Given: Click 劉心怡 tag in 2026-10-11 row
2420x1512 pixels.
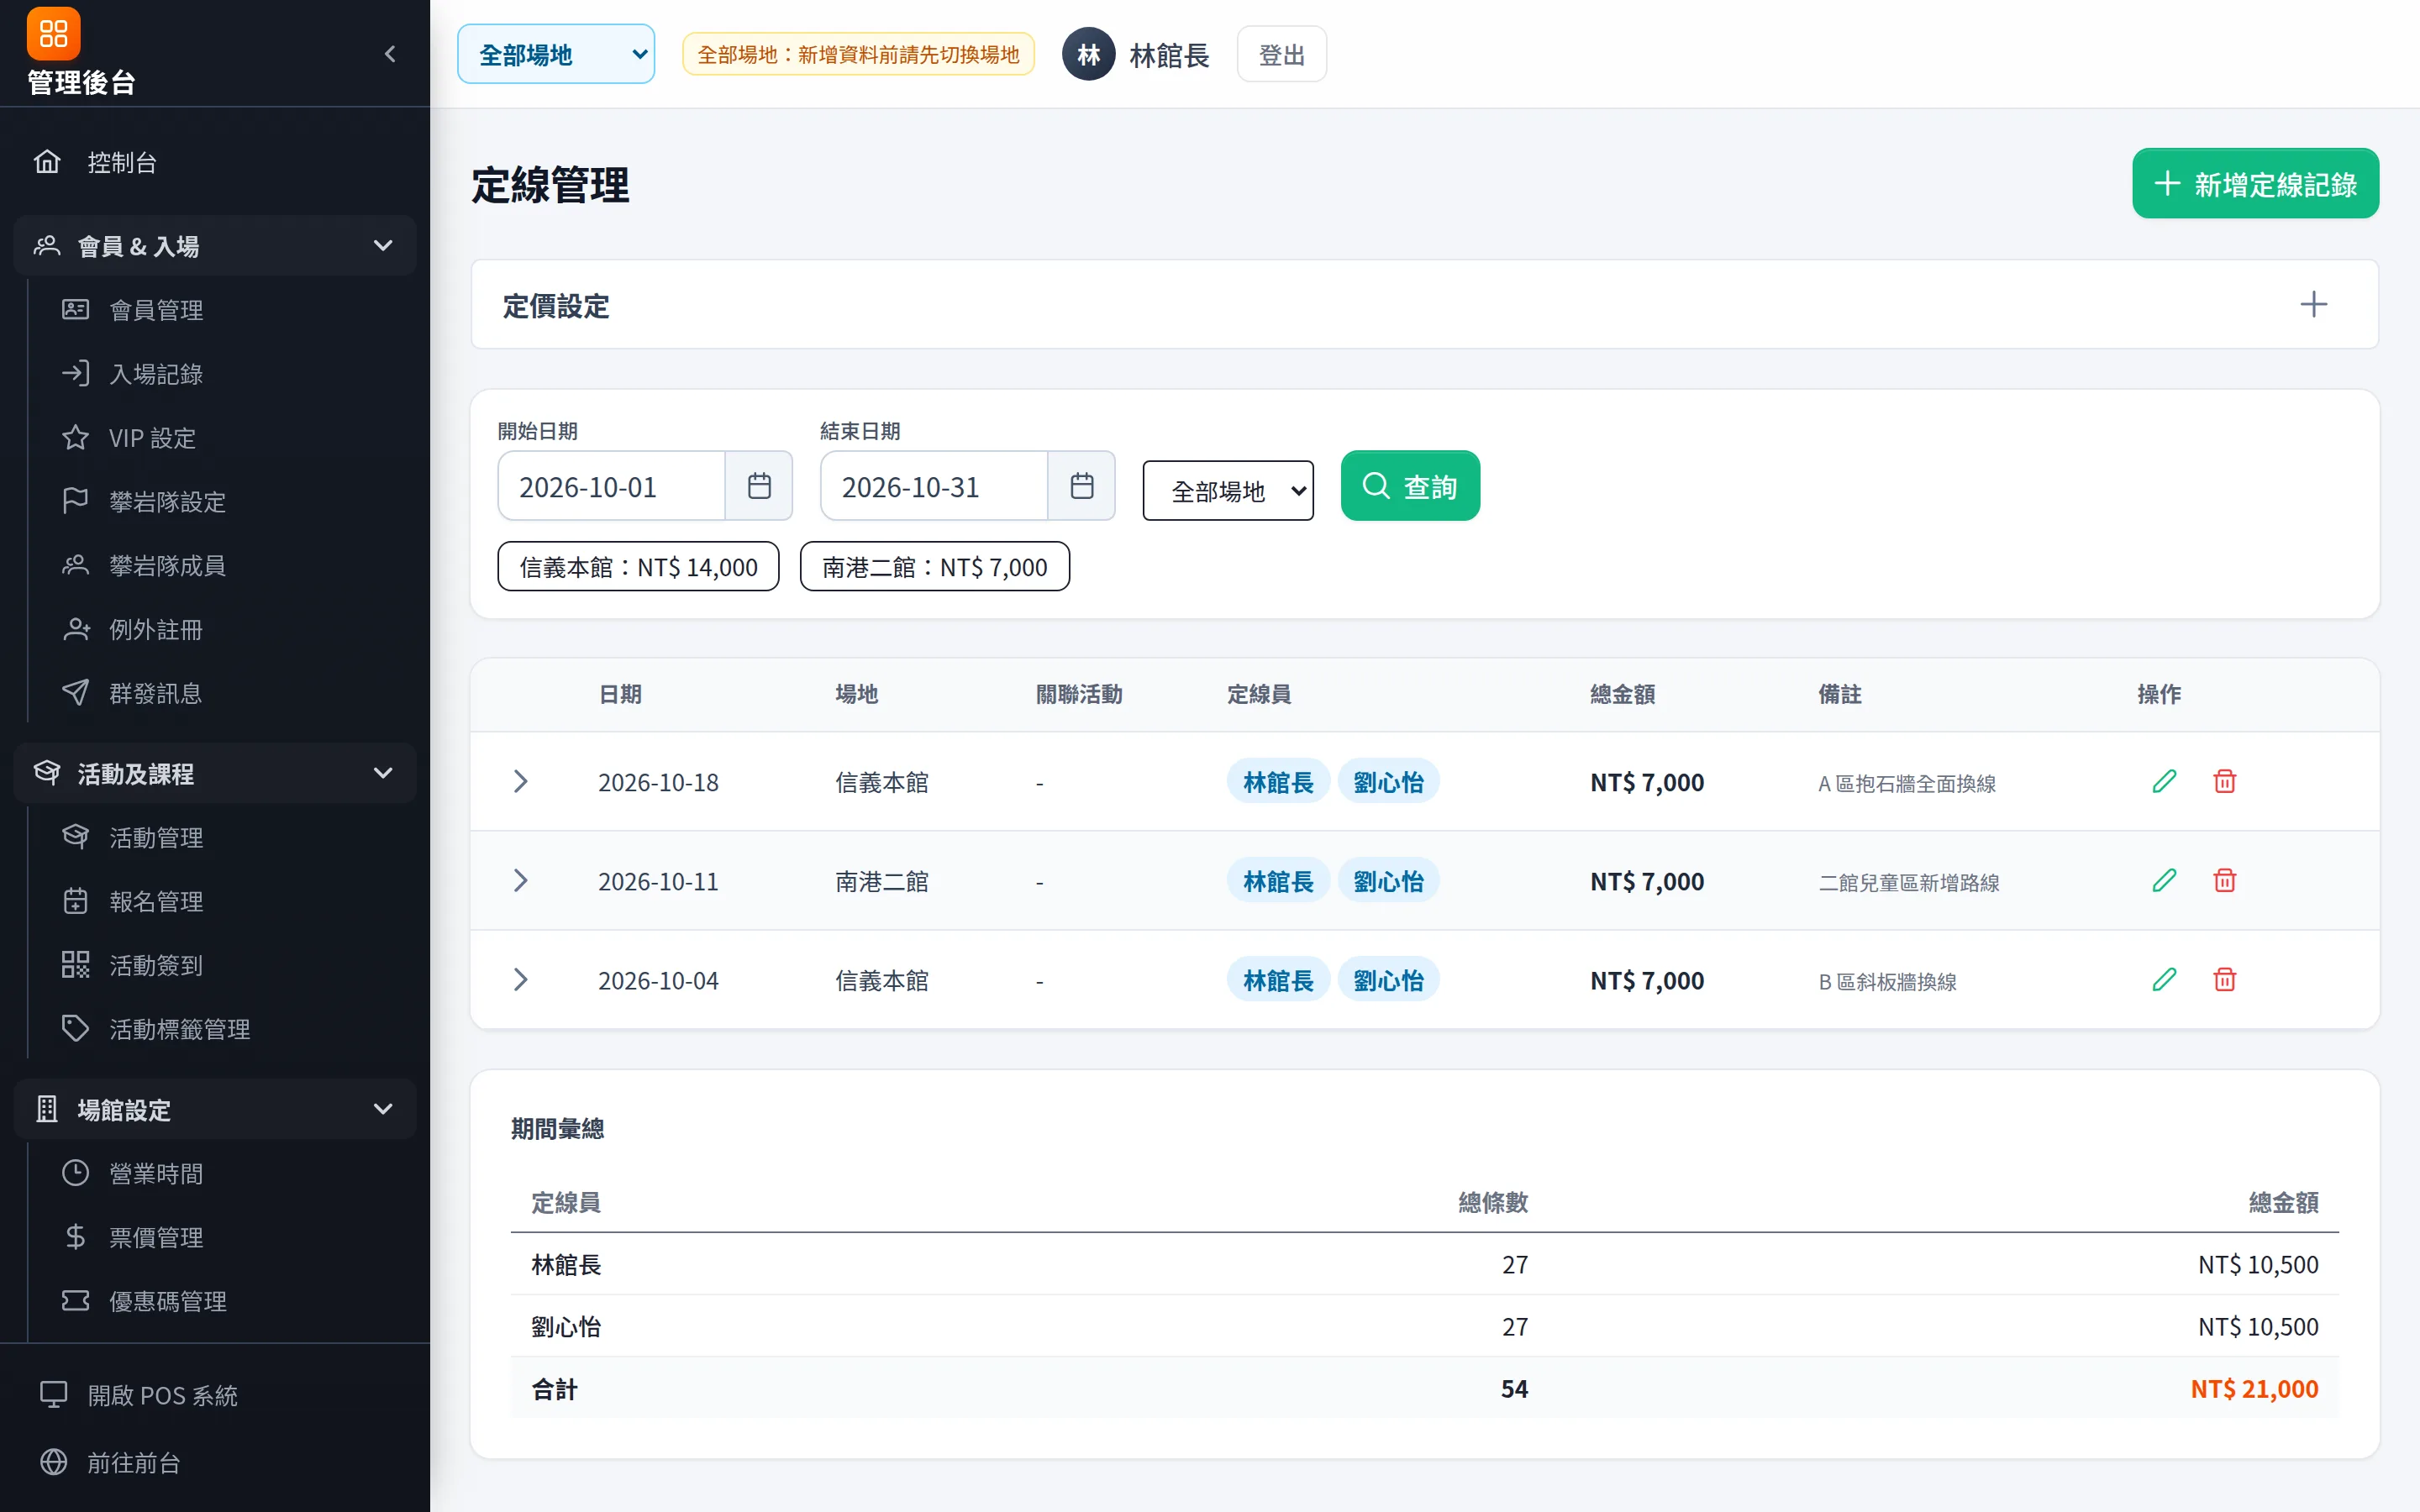Looking at the screenshot, I should (x=1388, y=881).
